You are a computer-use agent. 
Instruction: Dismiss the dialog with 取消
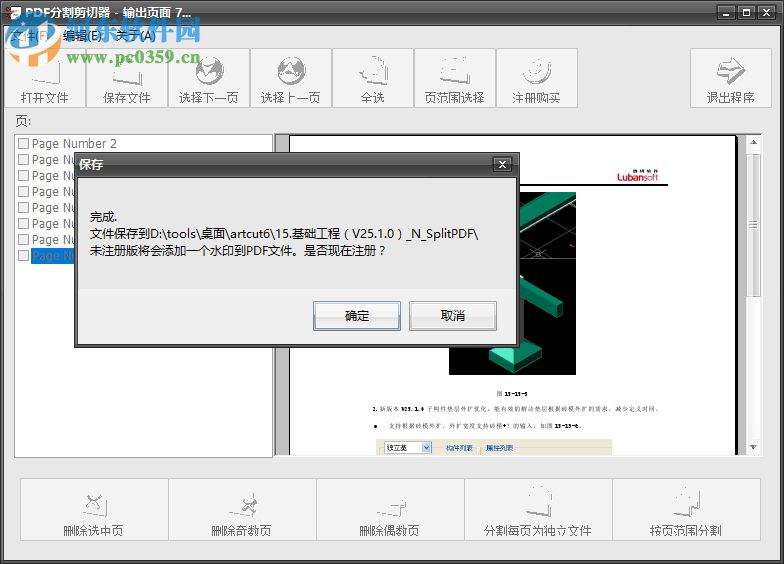452,316
